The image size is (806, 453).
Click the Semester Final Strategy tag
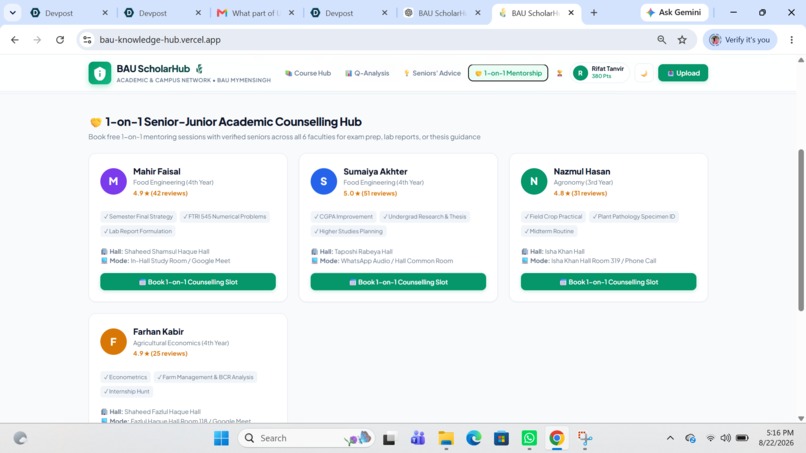click(138, 216)
